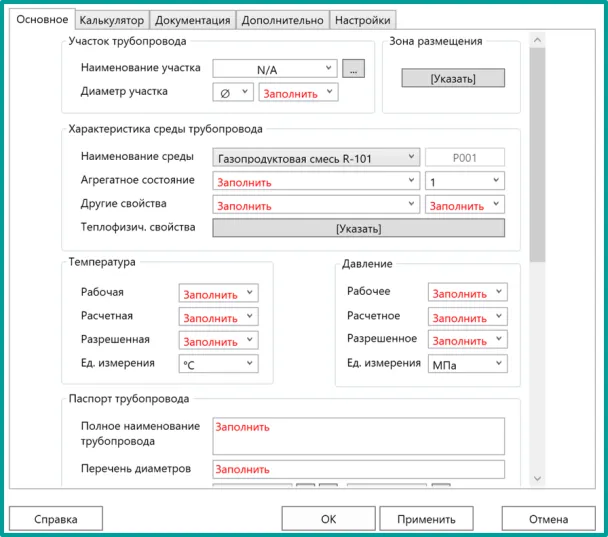Expand the Наименование среды dropdown

(x=316, y=157)
